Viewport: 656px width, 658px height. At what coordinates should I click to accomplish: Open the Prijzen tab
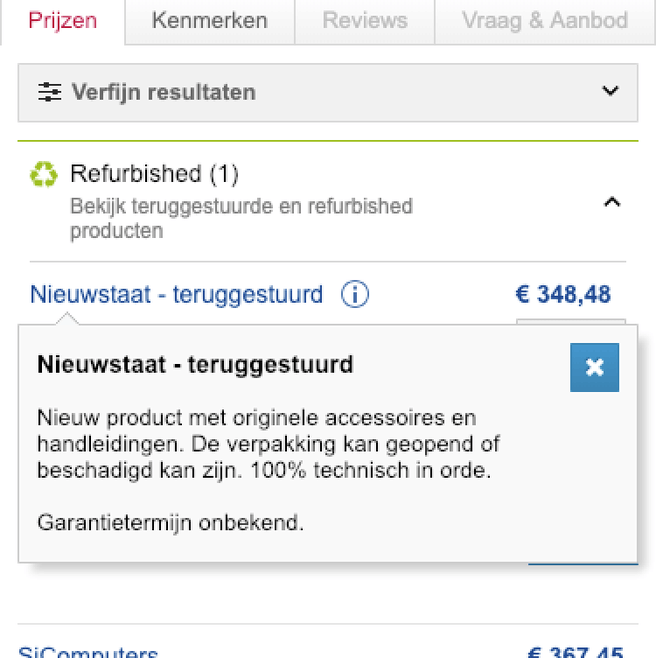click(x=63, y=21)
